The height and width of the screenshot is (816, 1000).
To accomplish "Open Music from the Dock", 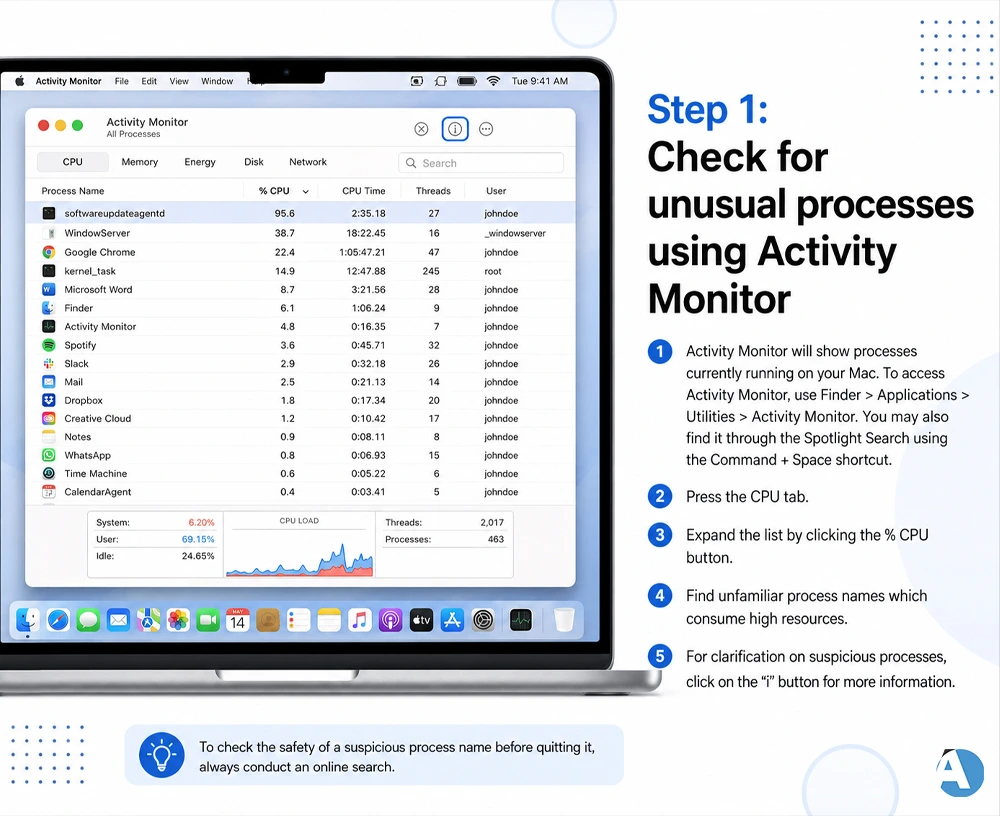I will pos(360,619).
